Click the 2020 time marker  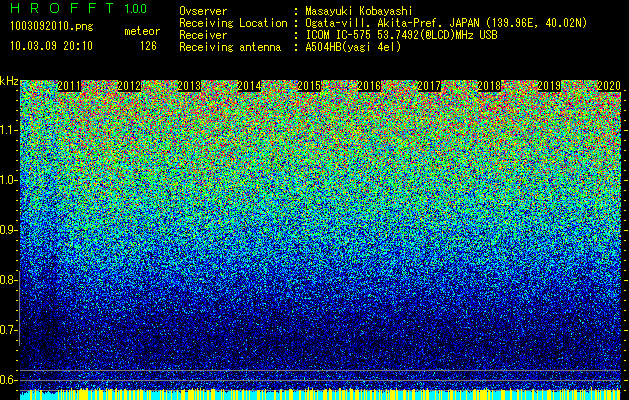point(609,86)
